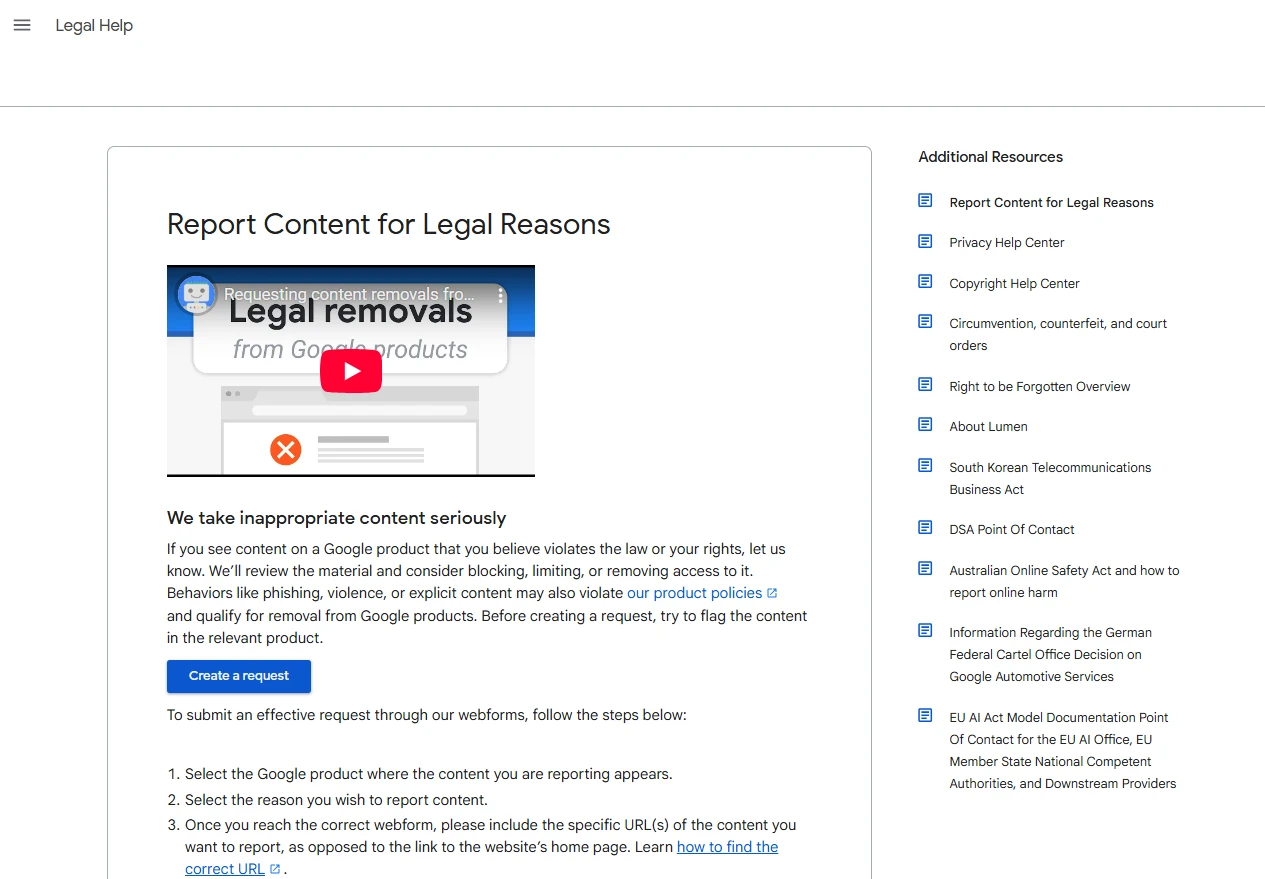
Task: Click the video title text overlay
Action: tap(348, 294)
